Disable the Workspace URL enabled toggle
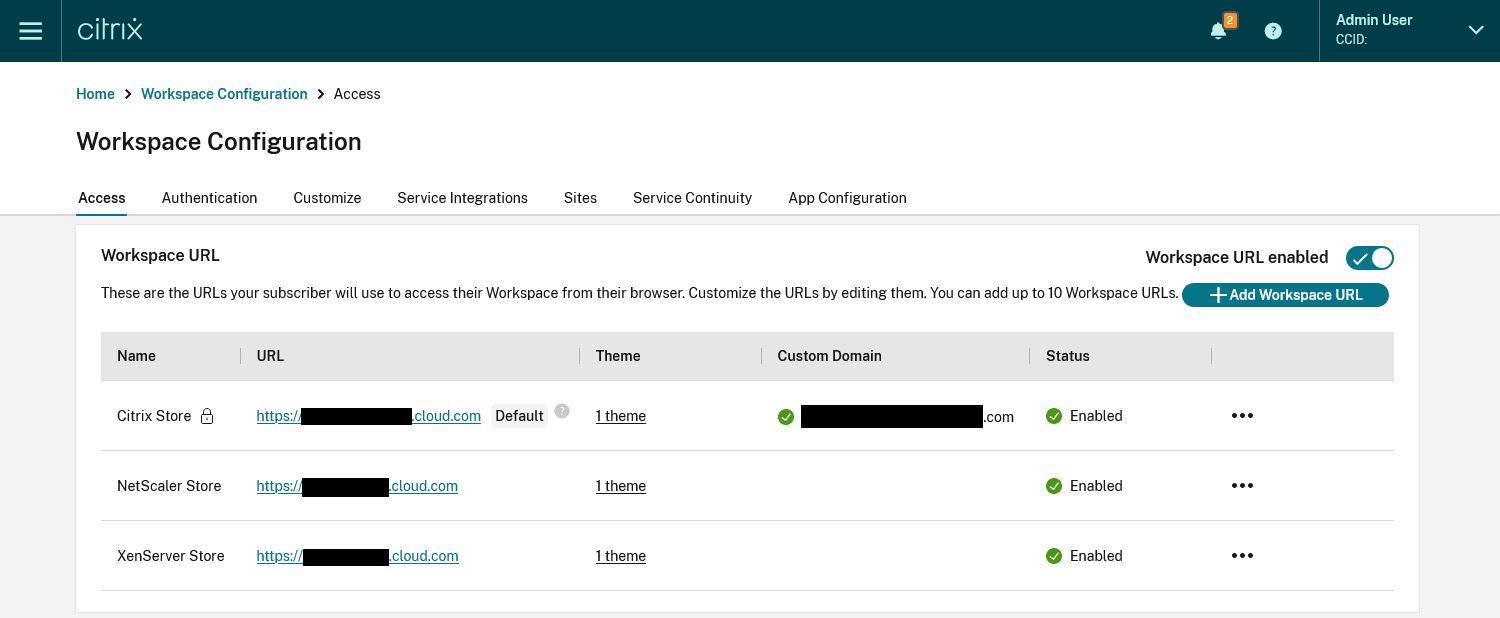The height and width of the screenshot is (618, 1500). point(1369,258)
